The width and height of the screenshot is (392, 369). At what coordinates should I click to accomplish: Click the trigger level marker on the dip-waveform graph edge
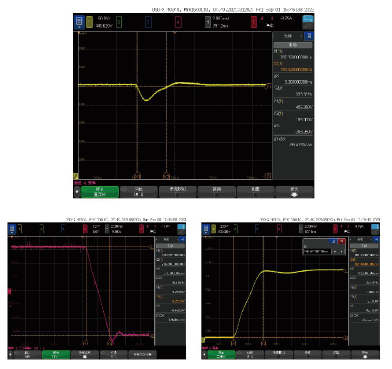[268, 87]
